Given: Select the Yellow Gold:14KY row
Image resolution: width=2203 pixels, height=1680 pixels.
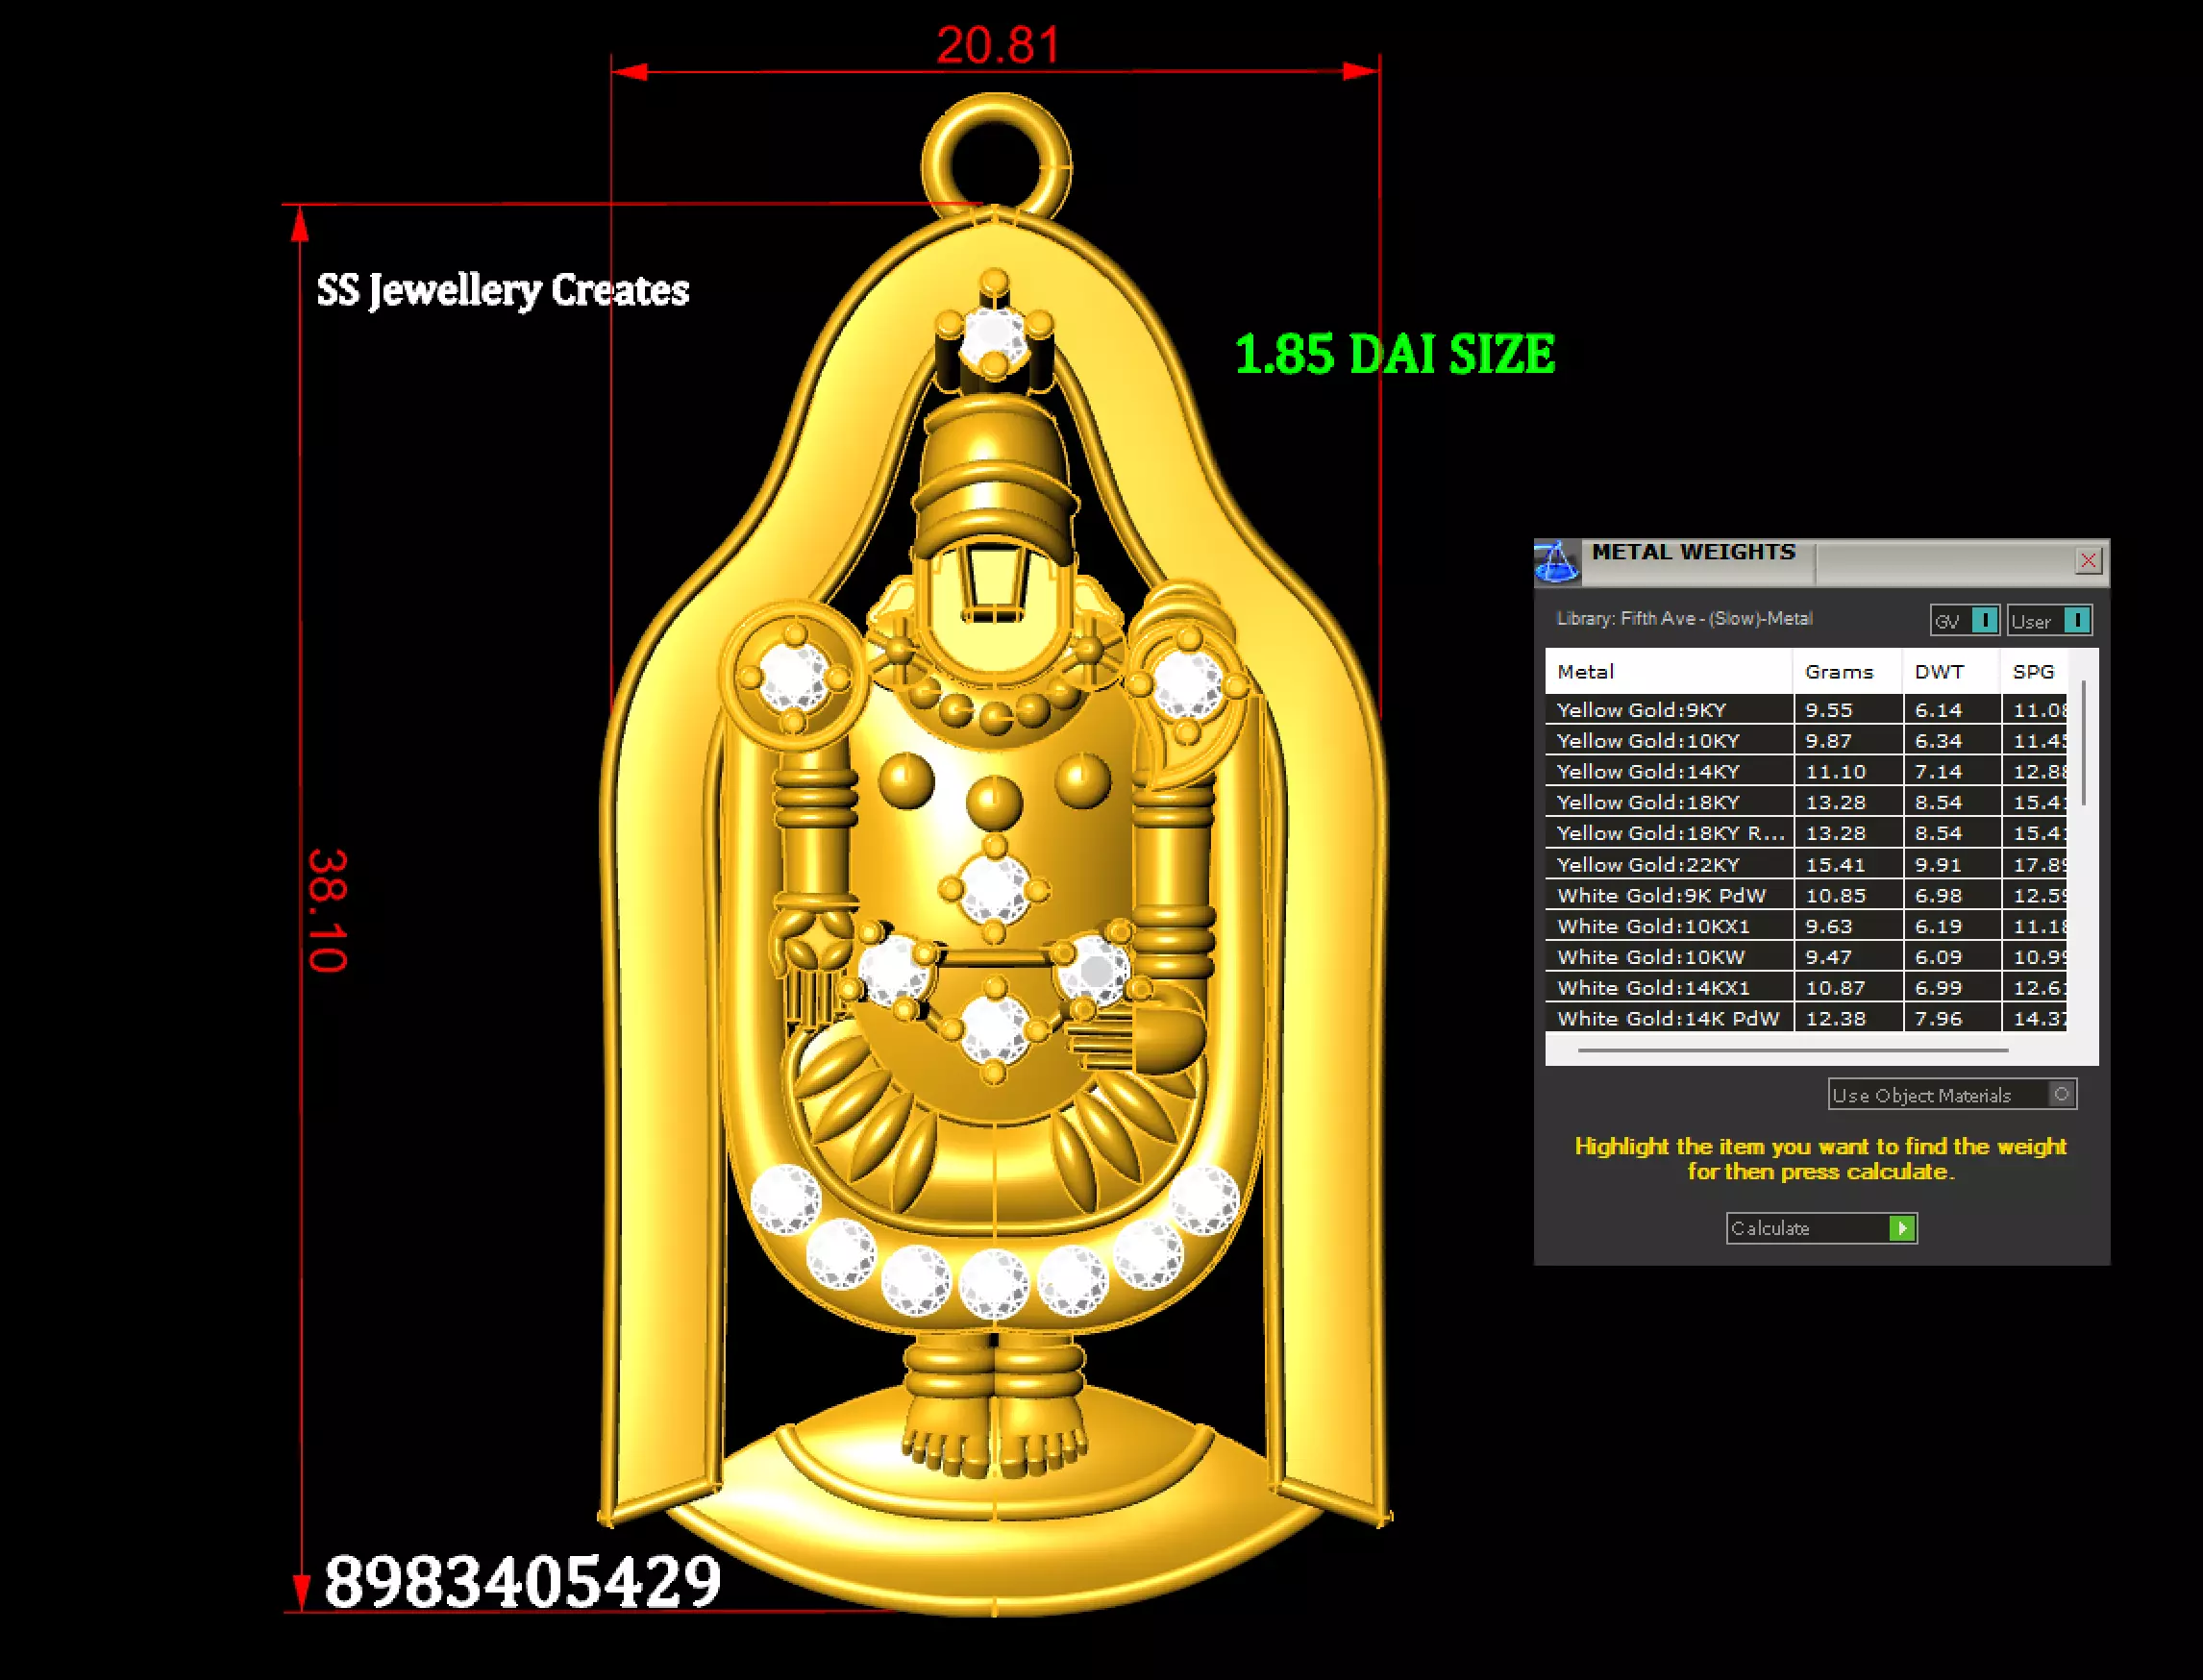Looking at the screenshot, I should point(1806,772).
